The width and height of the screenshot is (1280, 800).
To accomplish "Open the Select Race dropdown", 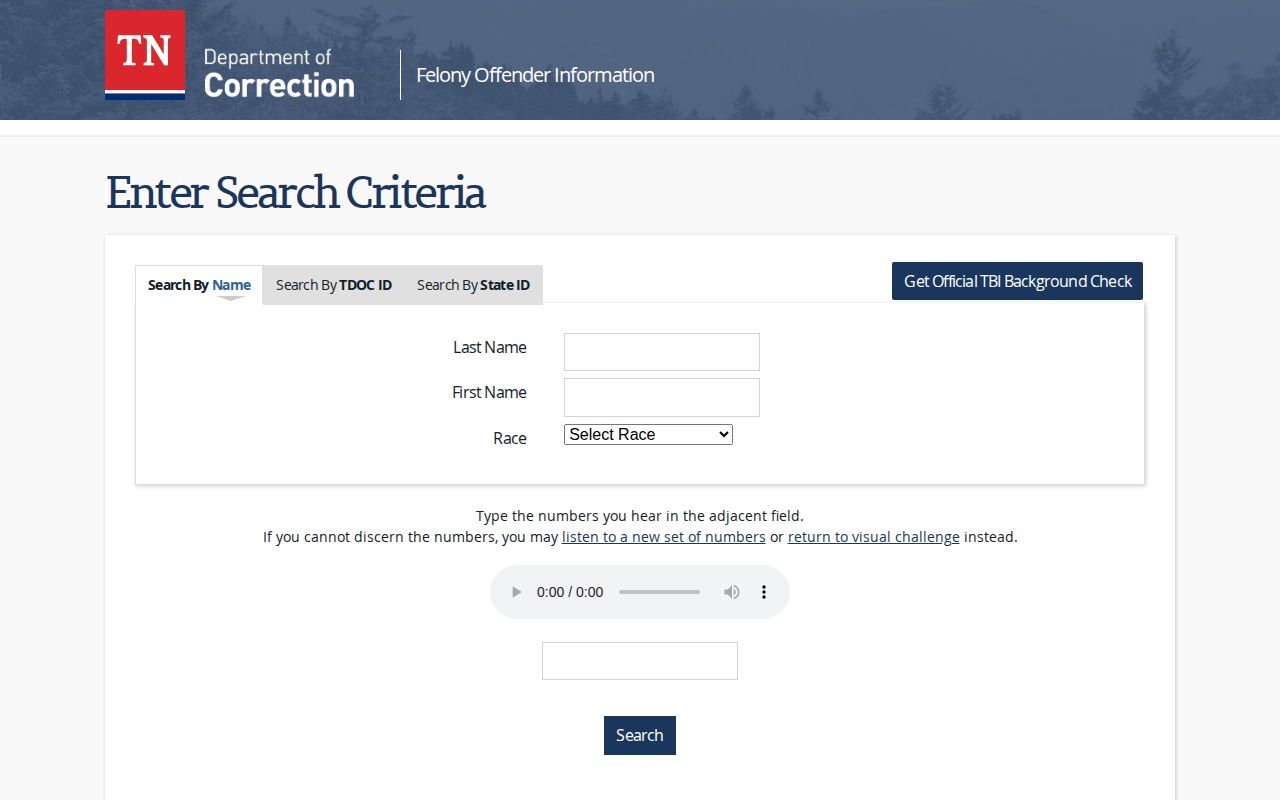I will 648,434.
